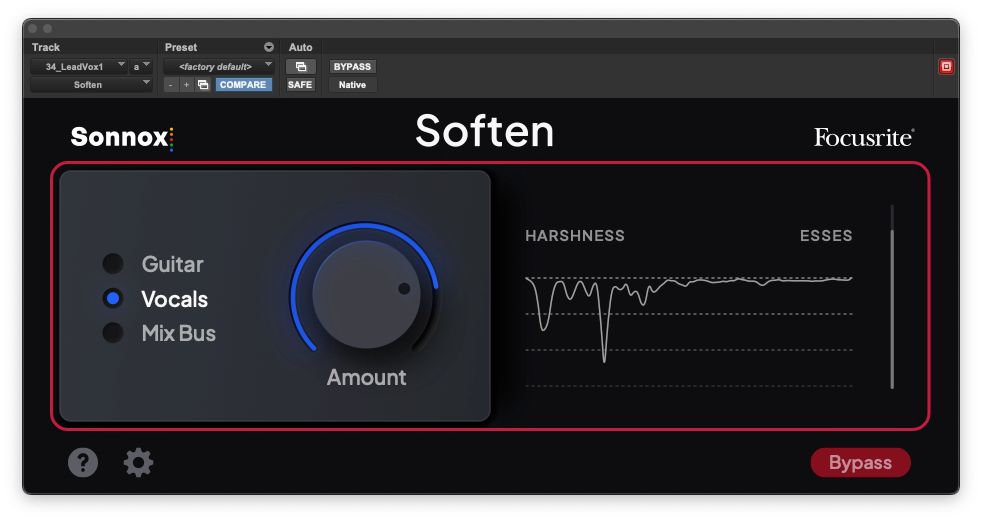Open the factory default preset dropdown

pos(219,66)
